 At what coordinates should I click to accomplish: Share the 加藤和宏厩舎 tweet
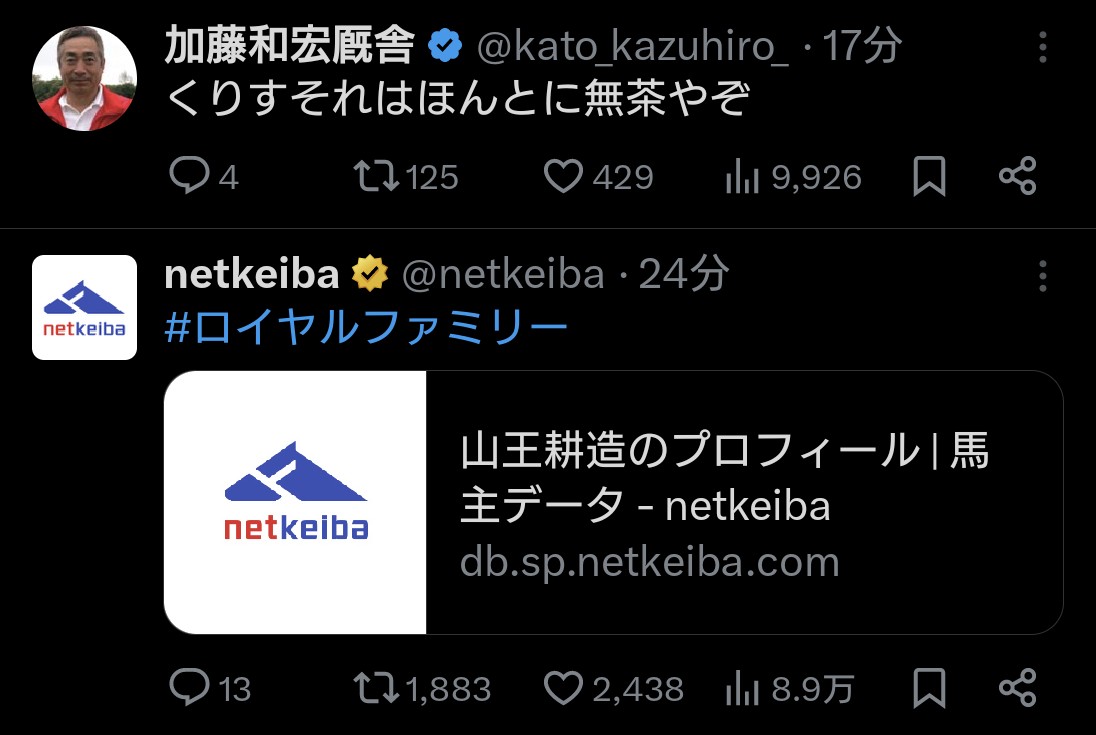coord(1018,177)
